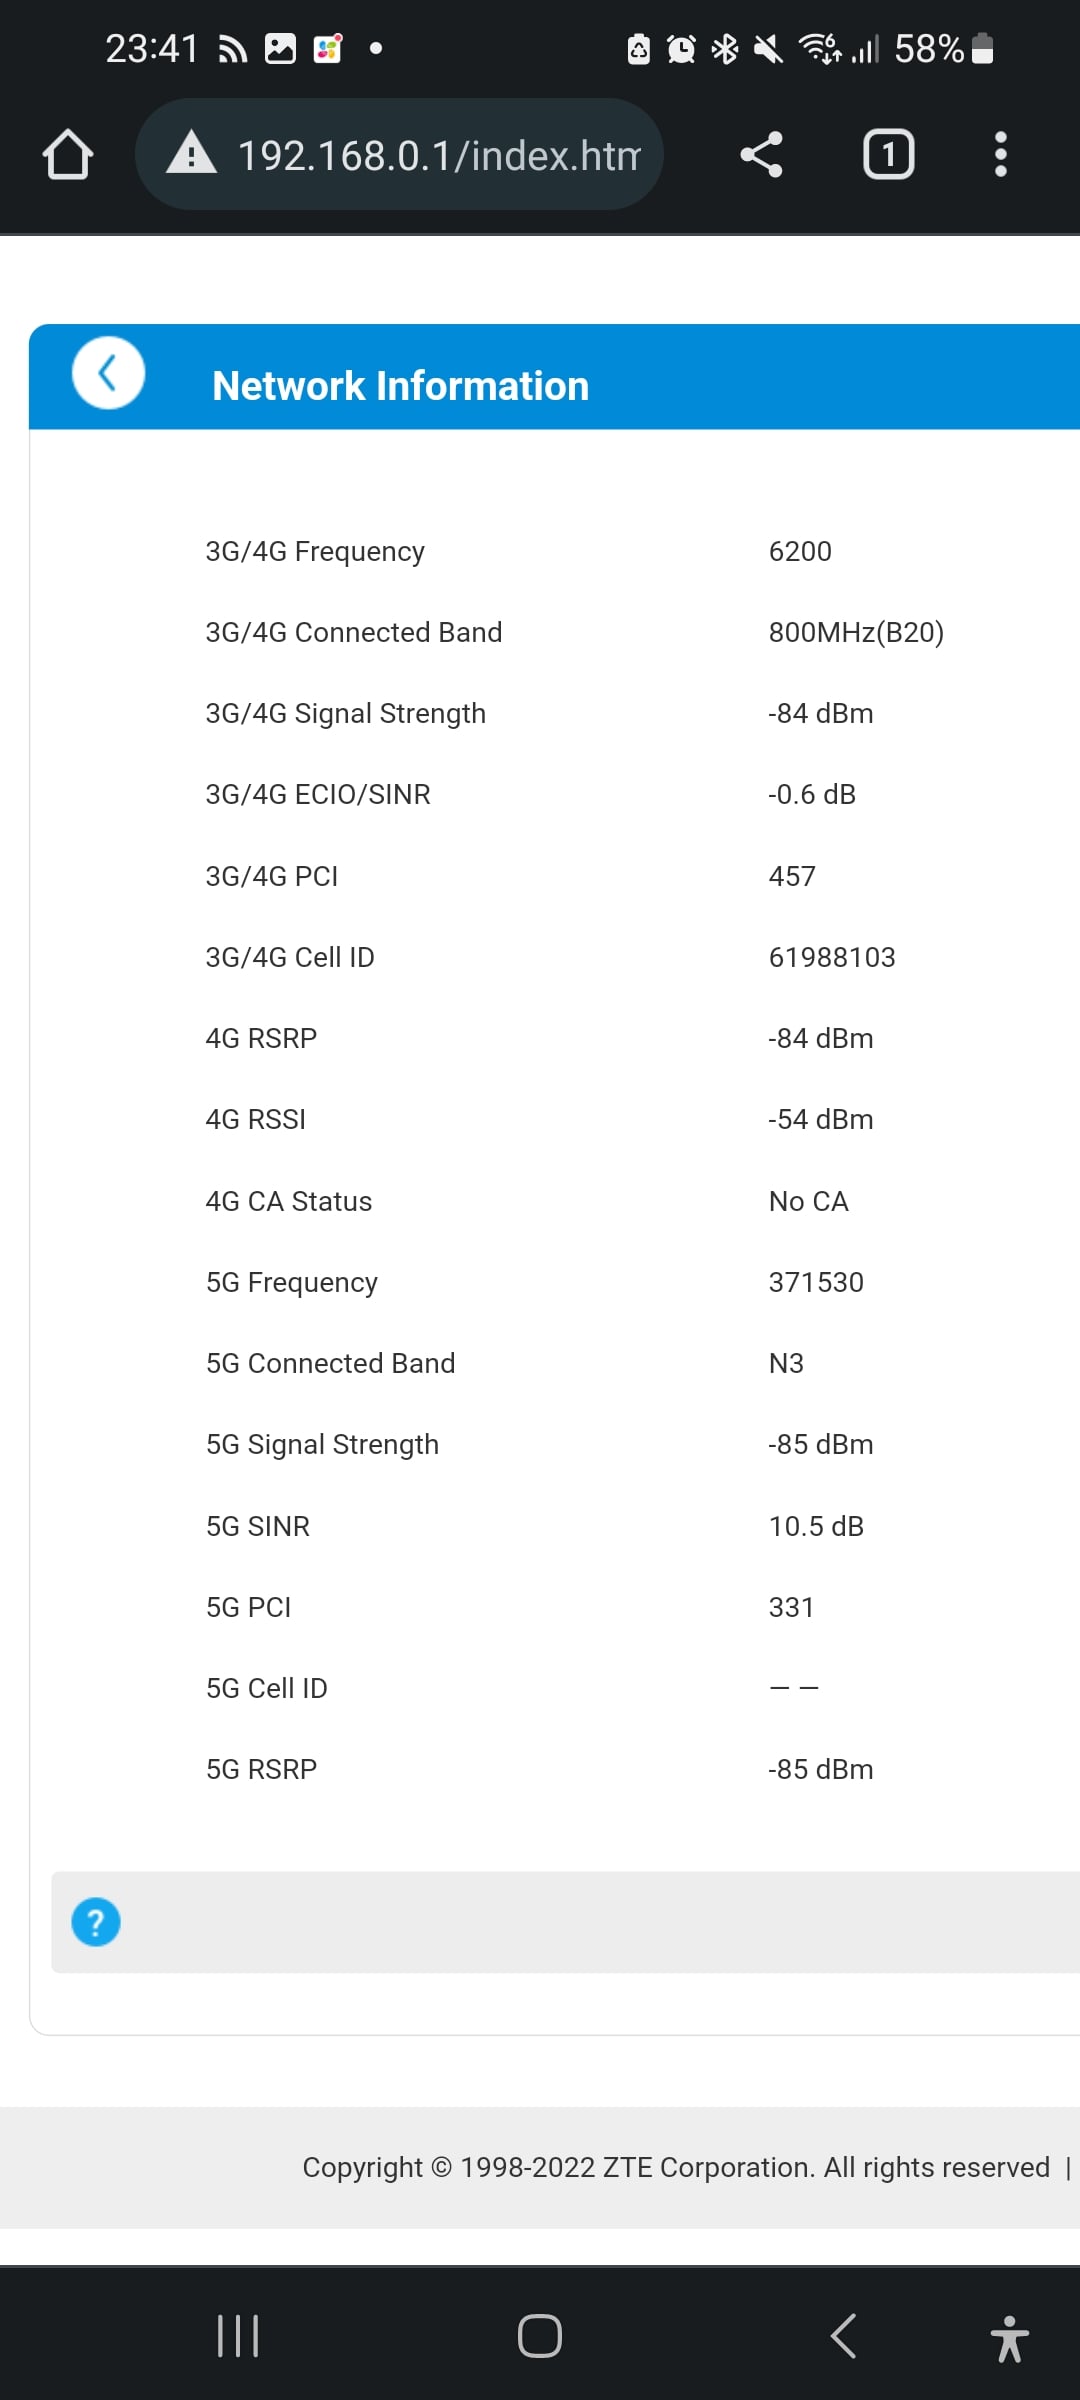Tap the 5G Connected Band value N3
This screenshot has height=2400, width=1080.
[x=786, y=1363]
